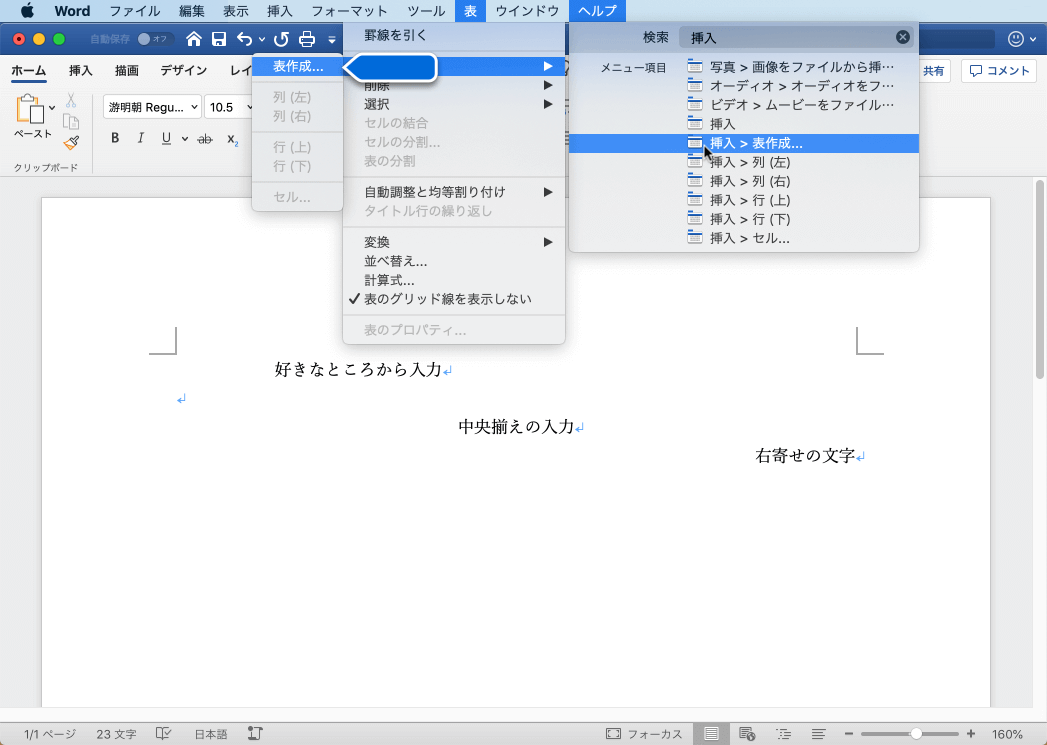
Task: Toggle Strikethrough formatting
Action: (205, 139)
